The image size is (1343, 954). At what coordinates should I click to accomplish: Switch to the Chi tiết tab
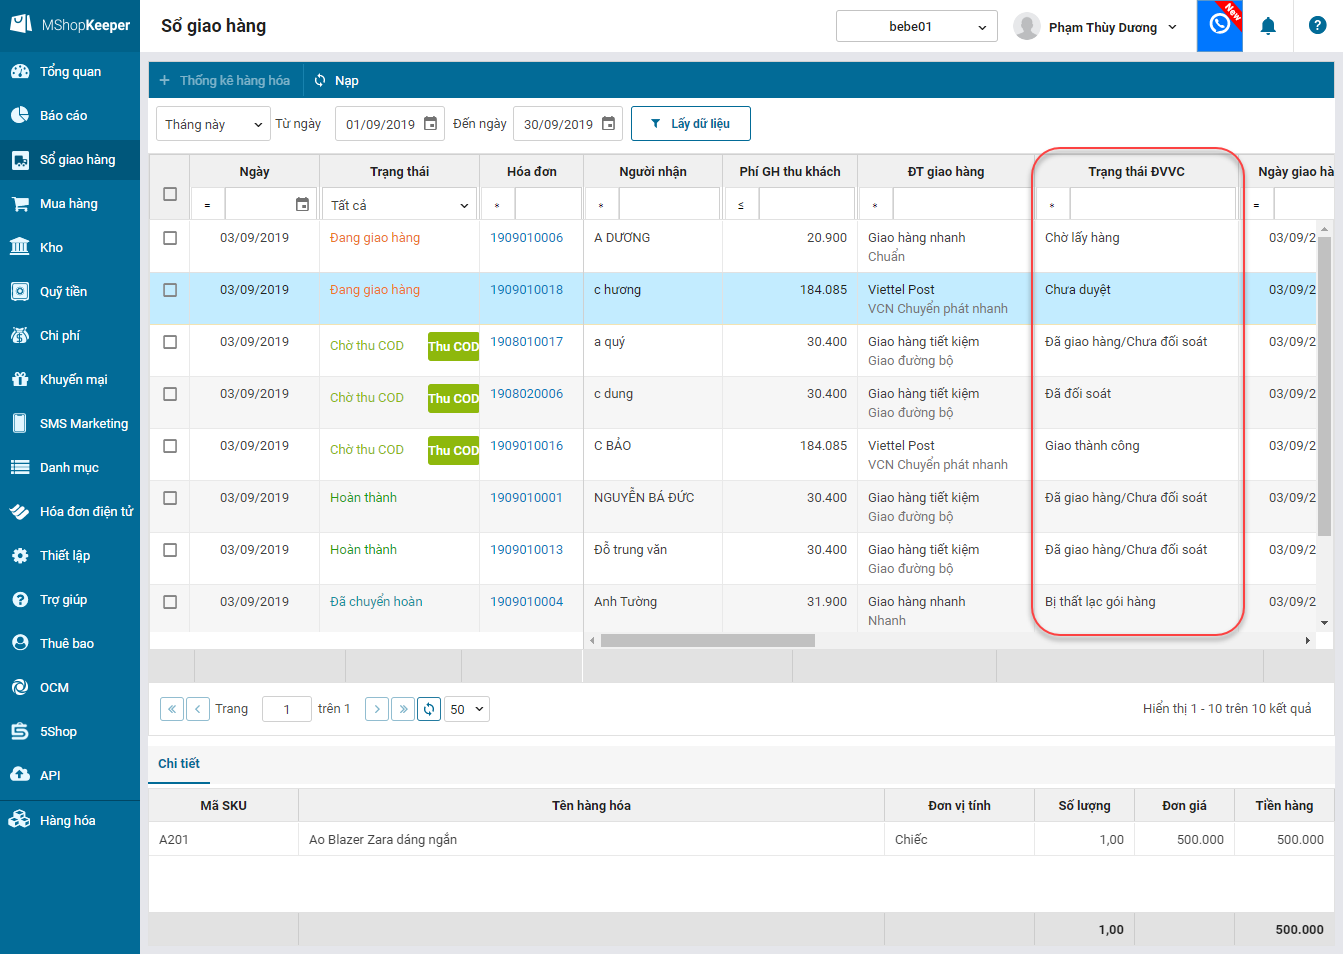[179, 763]
